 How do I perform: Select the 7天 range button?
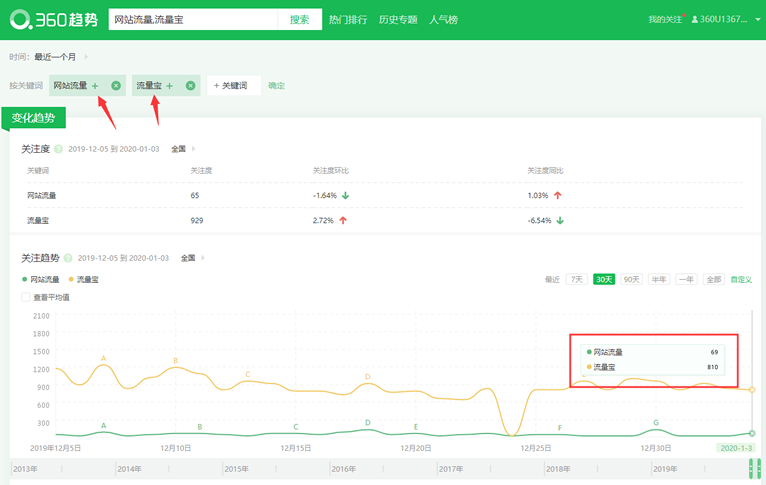coord(576,279)
